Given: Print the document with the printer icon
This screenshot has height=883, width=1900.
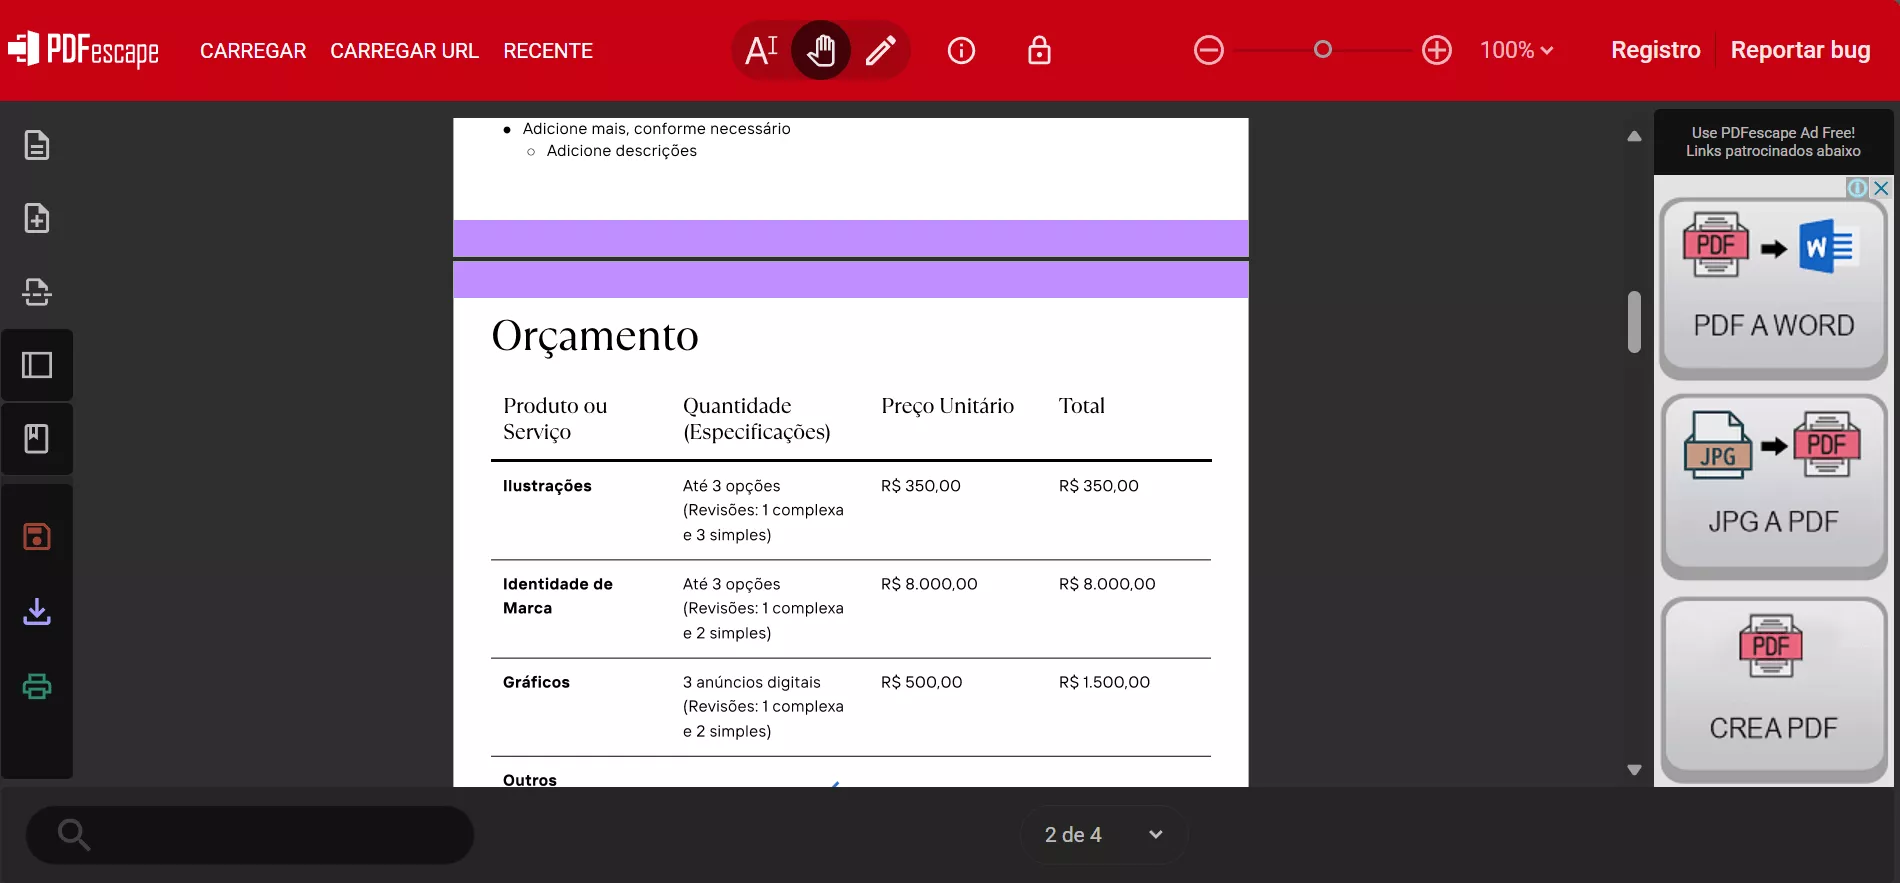Looking at the screenshot, I should pos(37,686).
